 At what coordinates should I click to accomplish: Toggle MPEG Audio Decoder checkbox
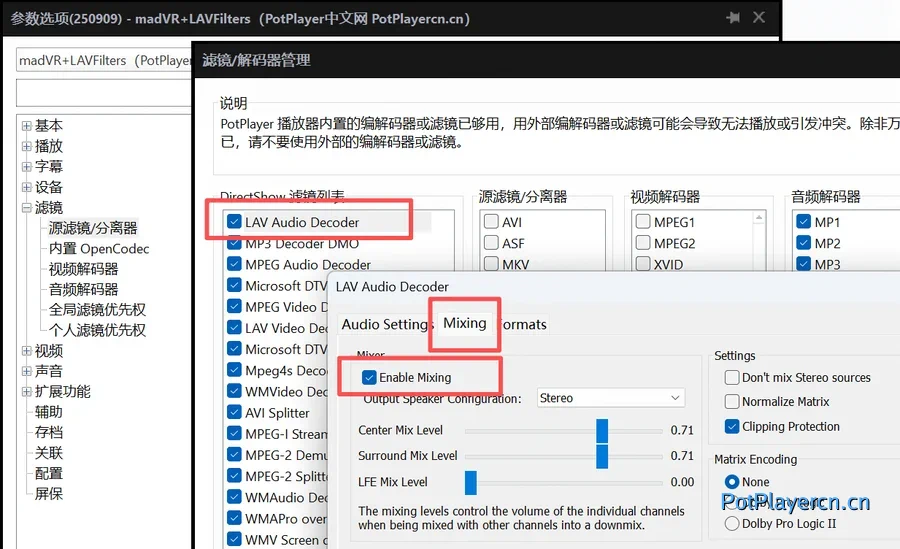click(x=234, y=264)
